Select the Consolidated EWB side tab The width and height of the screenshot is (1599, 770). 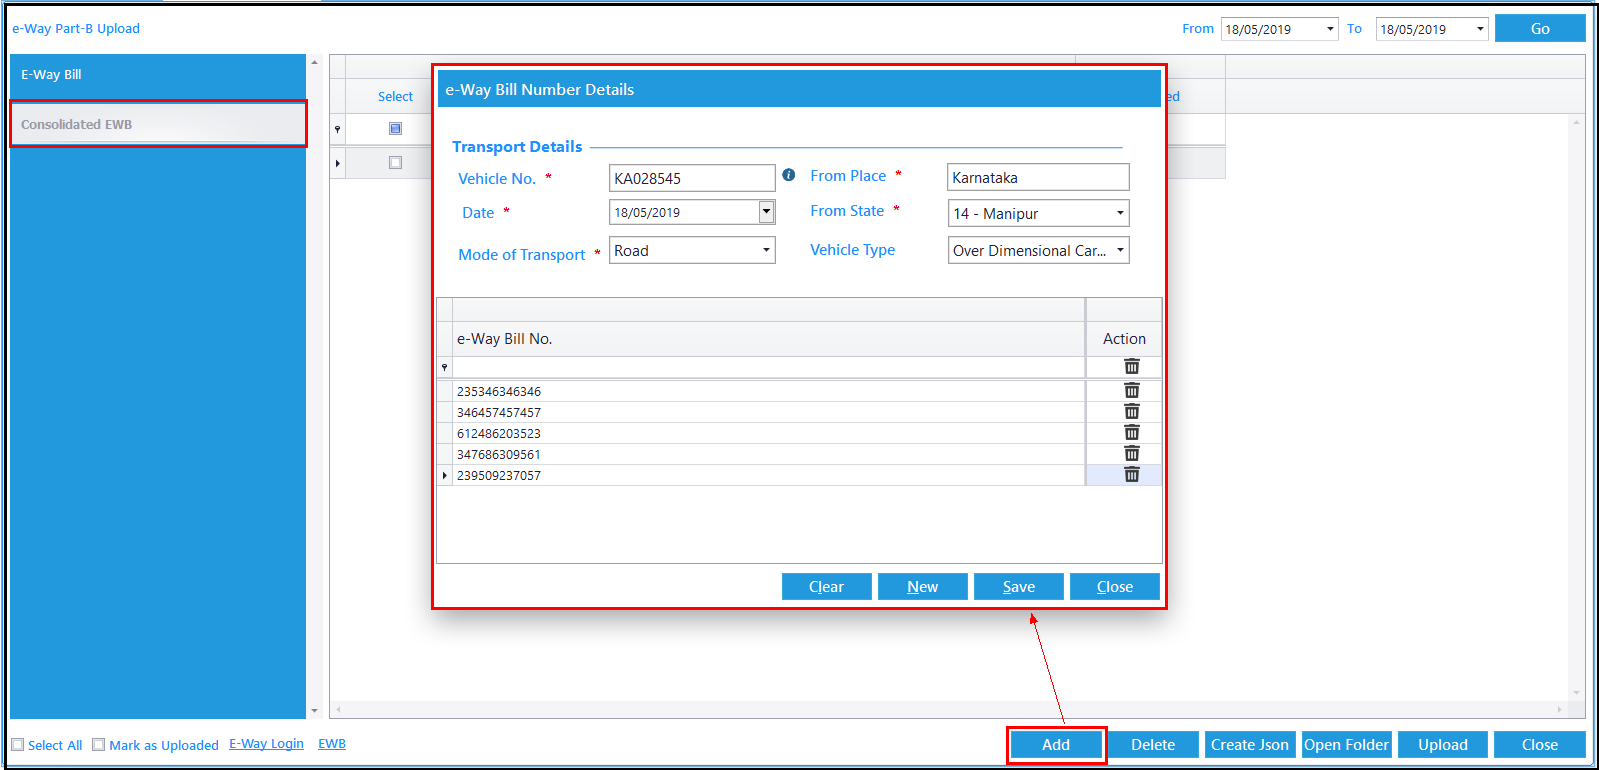(158, 124)
